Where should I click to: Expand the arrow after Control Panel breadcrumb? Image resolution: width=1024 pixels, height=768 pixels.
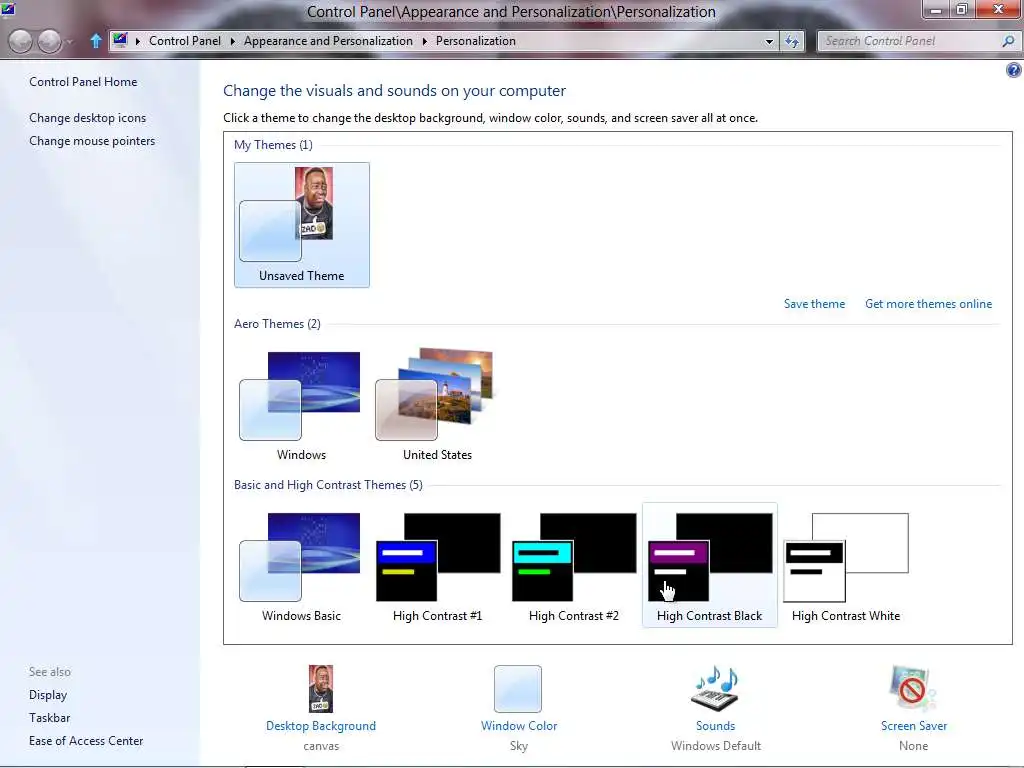click(x=232, y=41)
